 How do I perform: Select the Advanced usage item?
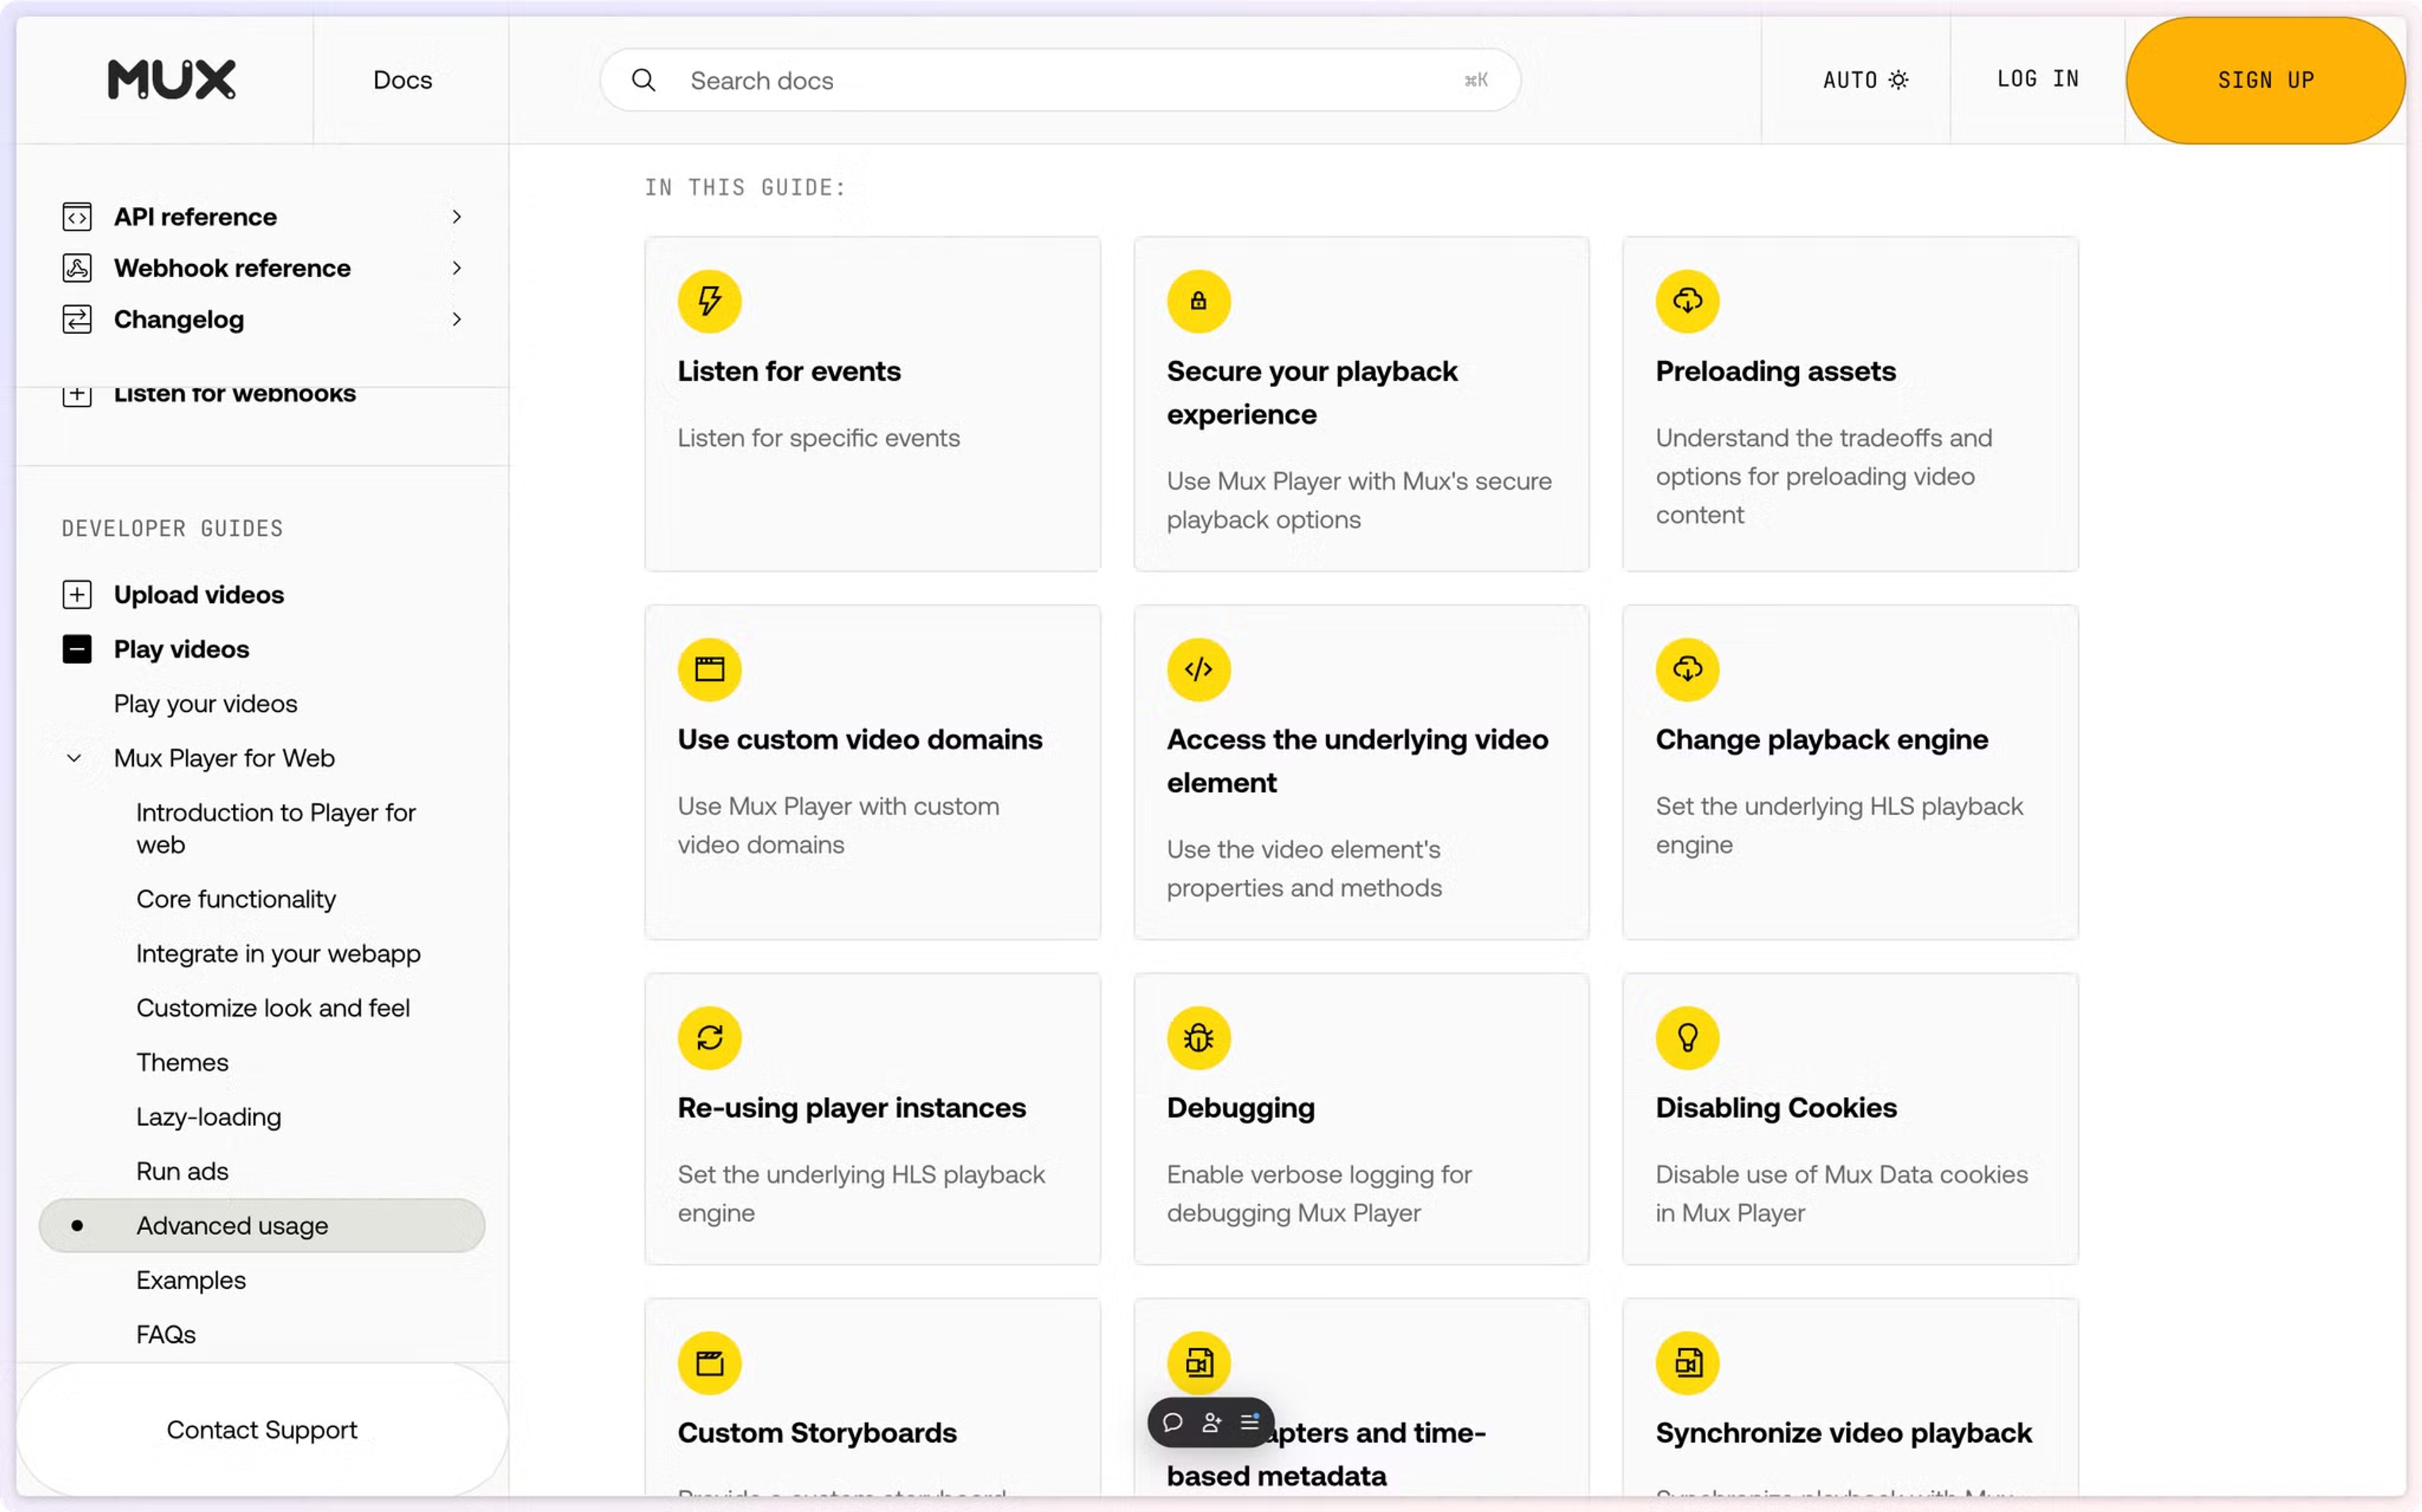click(262, 1225)
